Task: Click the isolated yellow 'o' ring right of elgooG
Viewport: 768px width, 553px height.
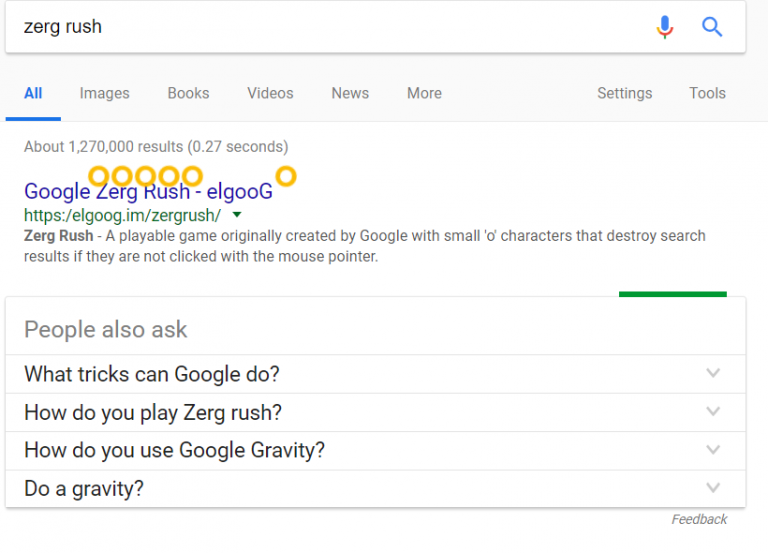Action: (x=286, y=177)
